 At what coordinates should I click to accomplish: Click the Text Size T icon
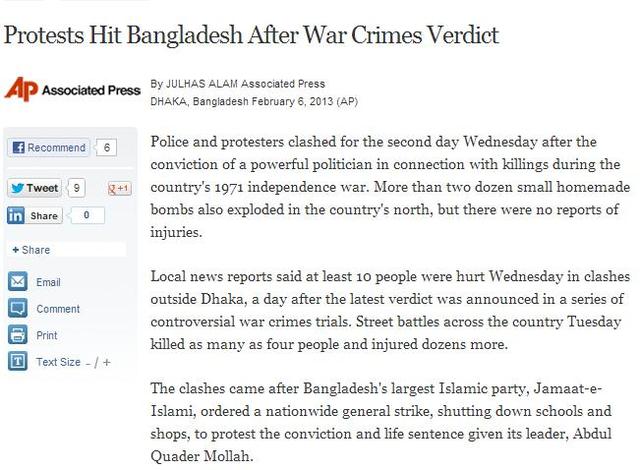click(x=18, y=361)
